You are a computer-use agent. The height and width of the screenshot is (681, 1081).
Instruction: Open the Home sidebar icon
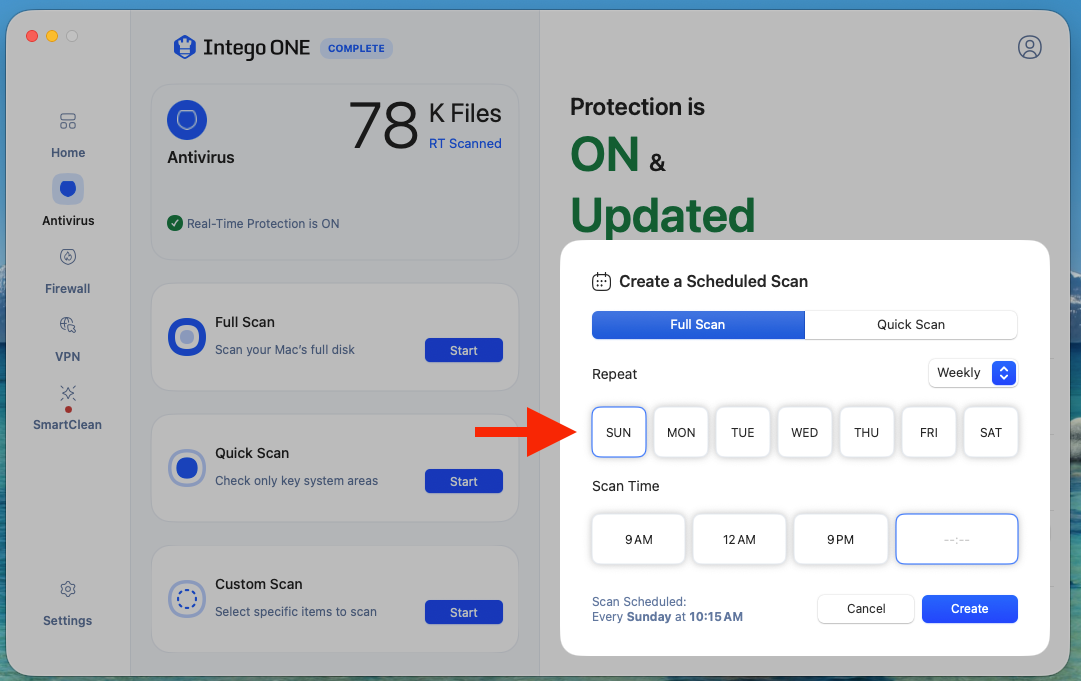(x=68, y=121)
